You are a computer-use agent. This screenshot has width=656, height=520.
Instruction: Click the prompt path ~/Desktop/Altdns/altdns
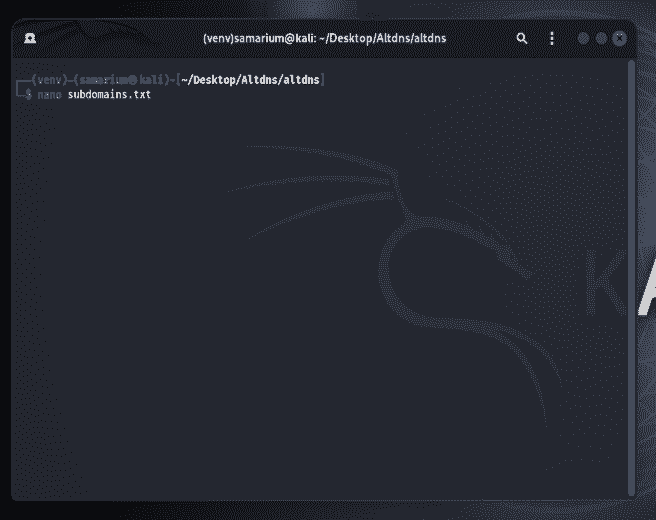click(x=250, y=79)
